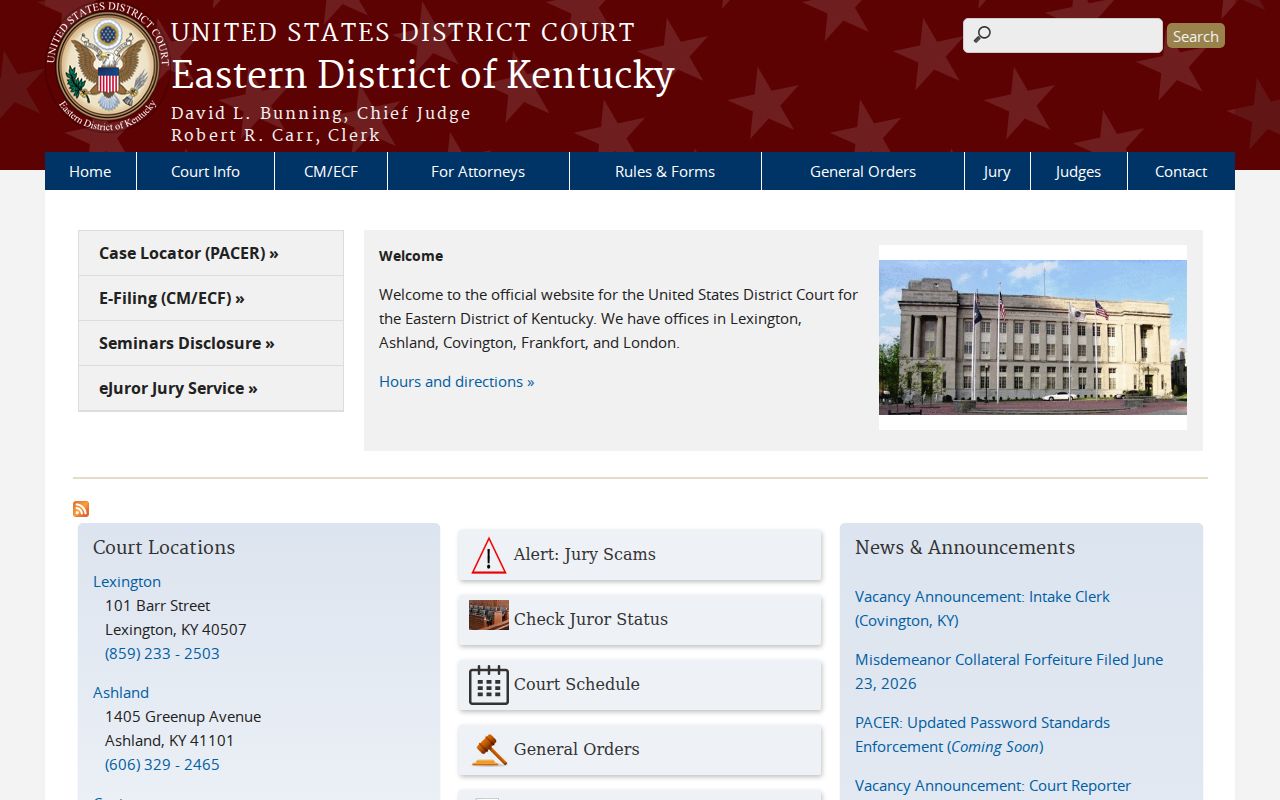Open the For Attorneys menu
The height and width of the screenshot is (800, 1280).
(478, 171)
